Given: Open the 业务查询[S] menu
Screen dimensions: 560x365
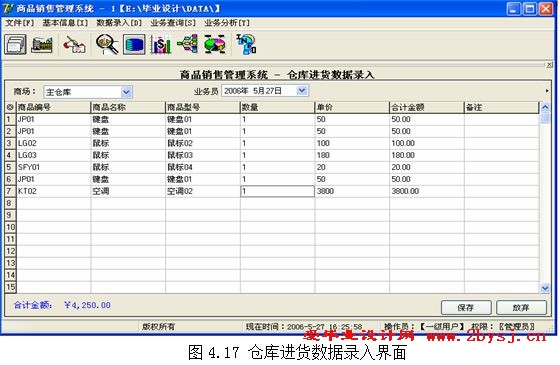Looking at the screenshot, I should click(173, 23).
